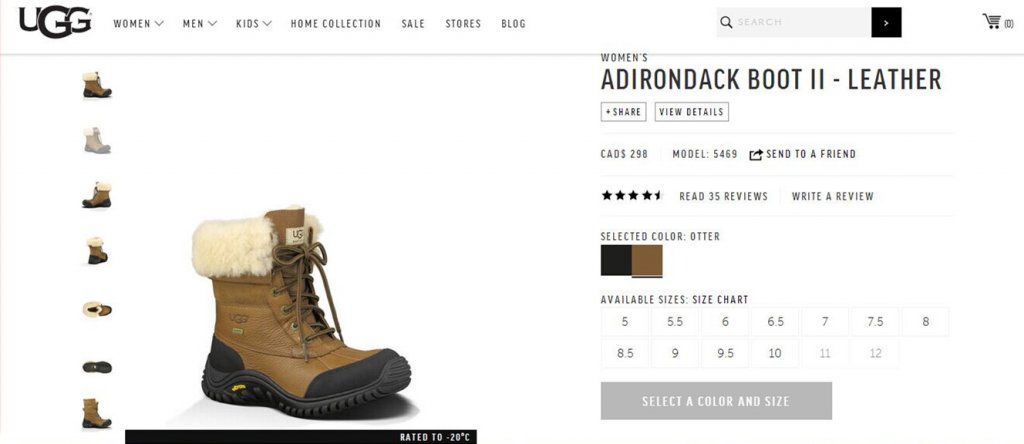Select the black color swatch
The width and height of the screenshot is (1024, 444).
click(x=616, y=261)
